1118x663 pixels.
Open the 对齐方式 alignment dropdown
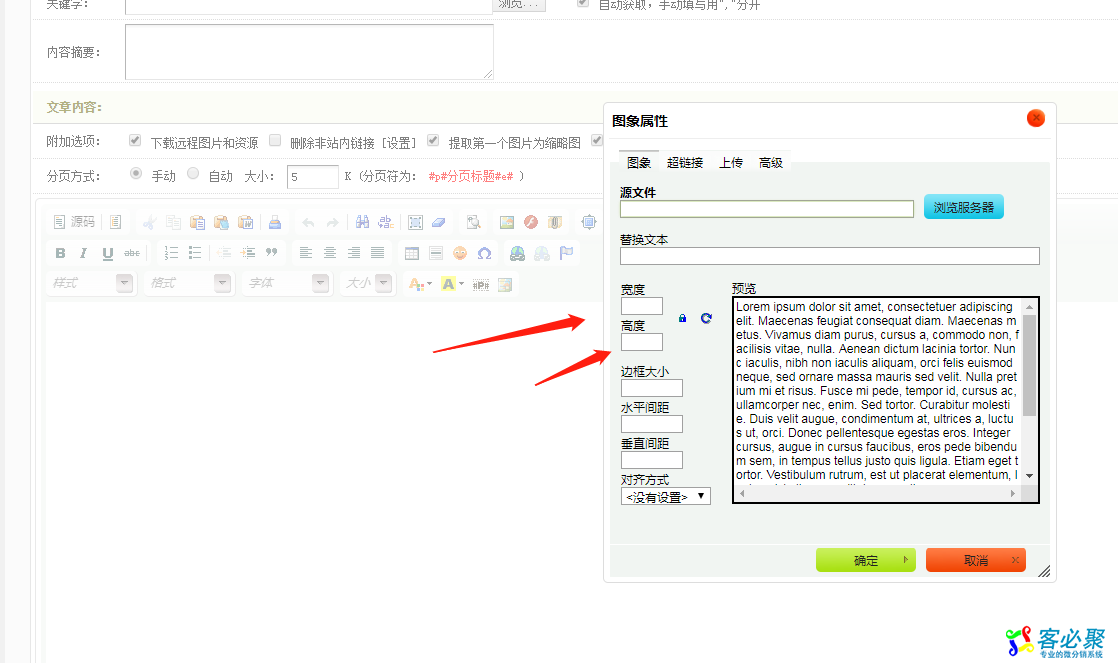pyautogui.click(x=666, y=496)
